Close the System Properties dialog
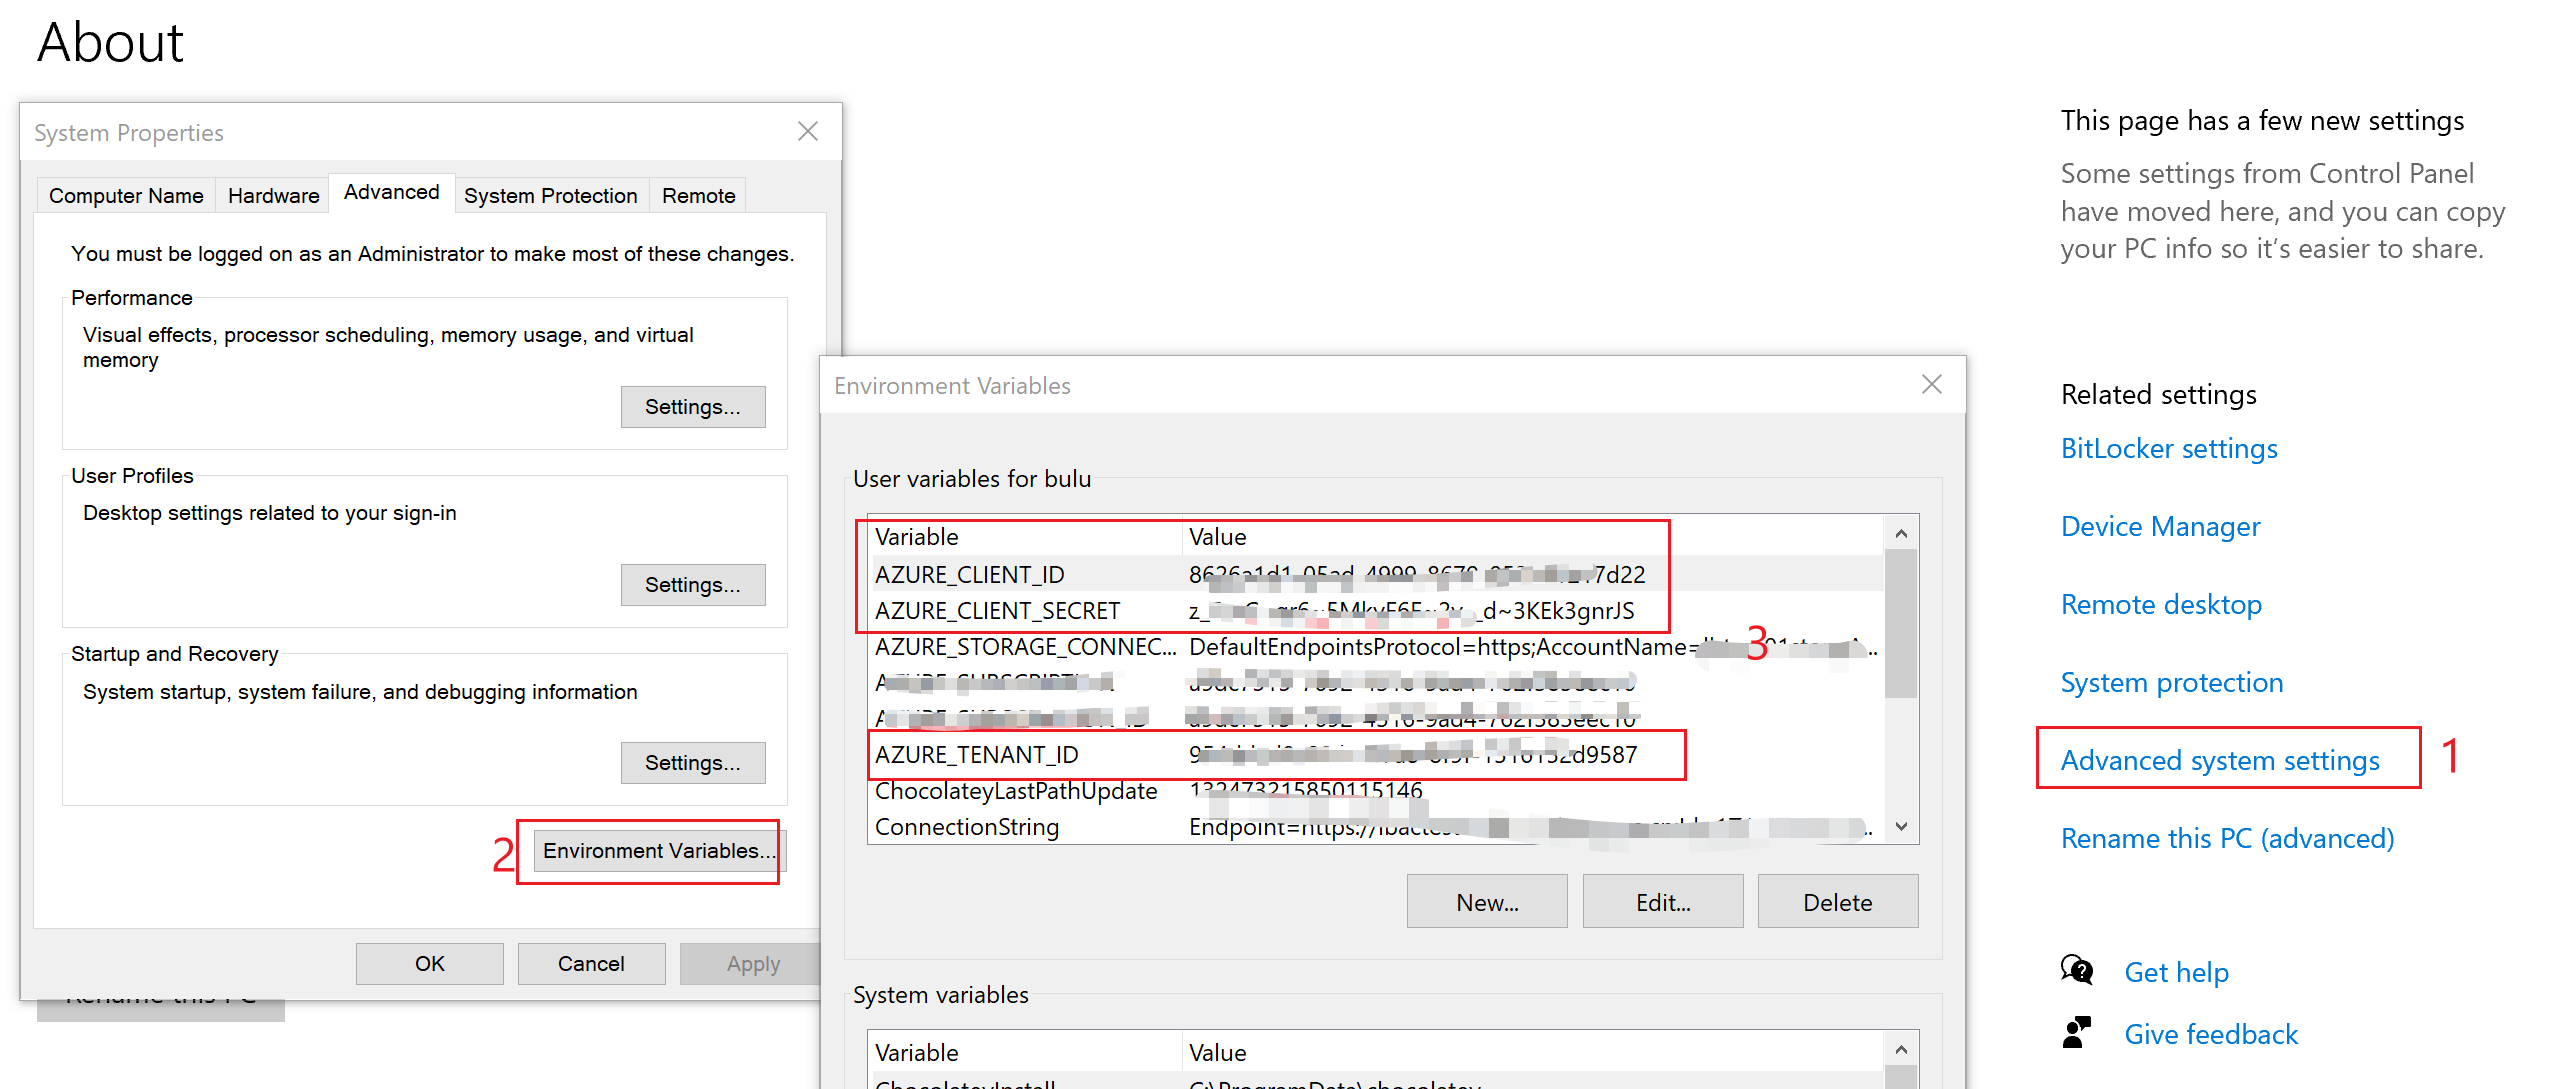2557x1089 pixels. tap(808, 131)
